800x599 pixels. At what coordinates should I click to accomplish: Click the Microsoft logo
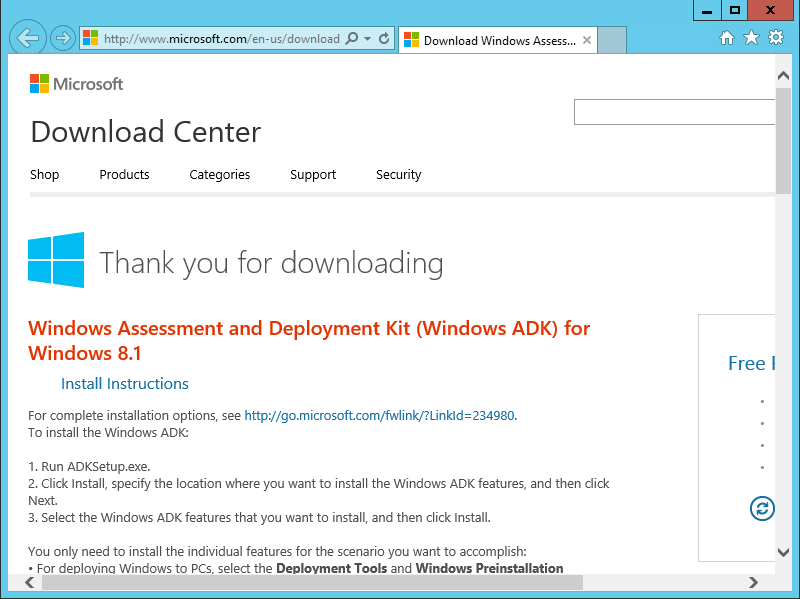76,84
